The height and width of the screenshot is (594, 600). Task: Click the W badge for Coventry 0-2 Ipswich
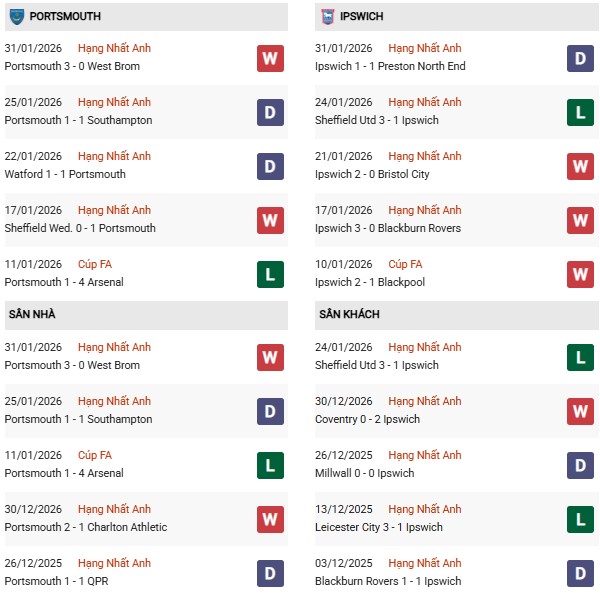coord(580,412)
